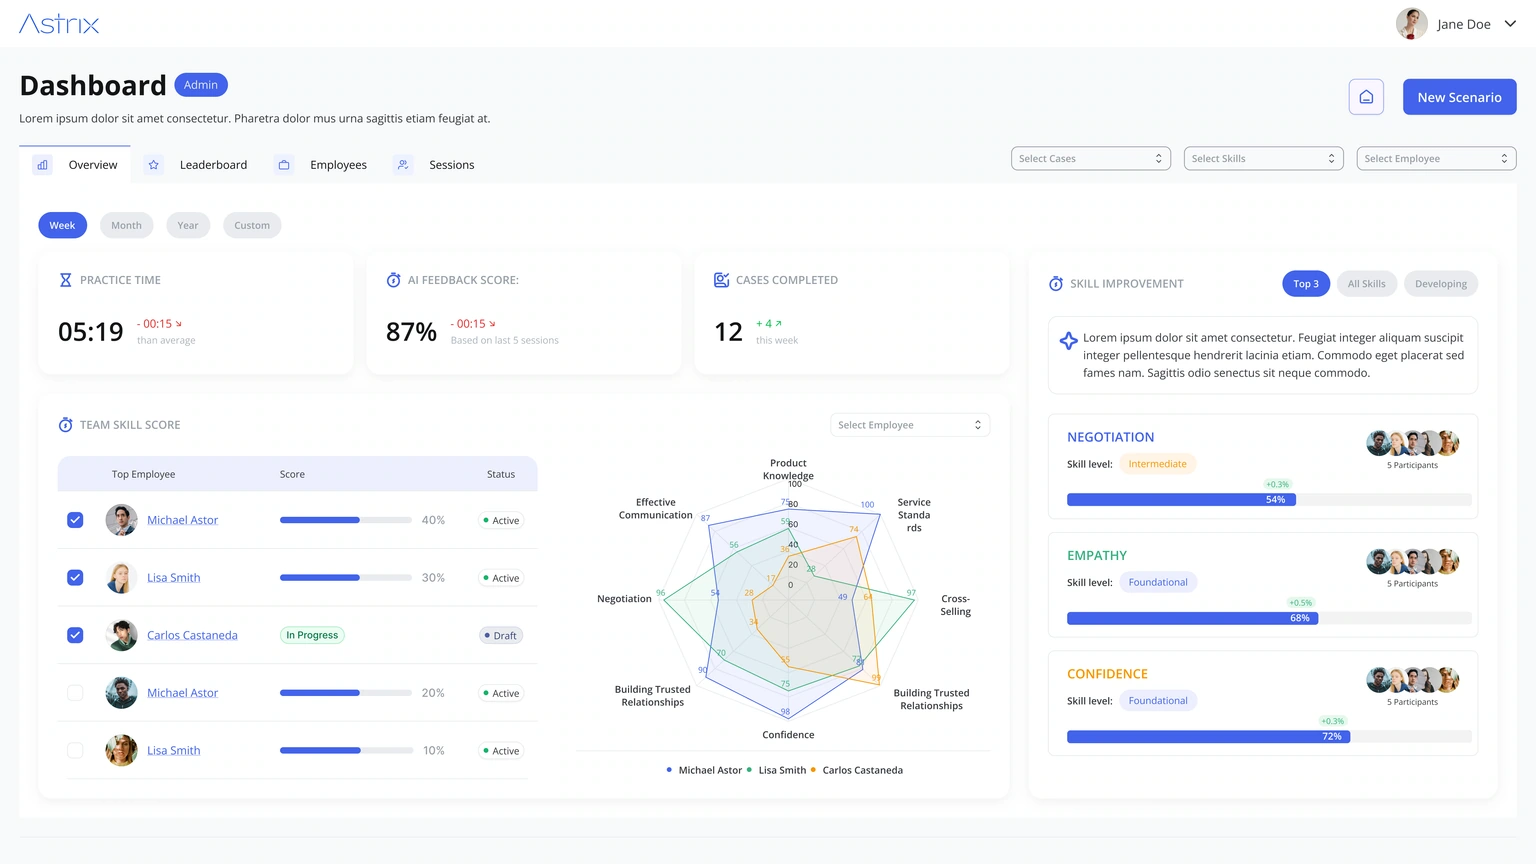
Task: Select the Custom time range
Action: click(252, 225)
